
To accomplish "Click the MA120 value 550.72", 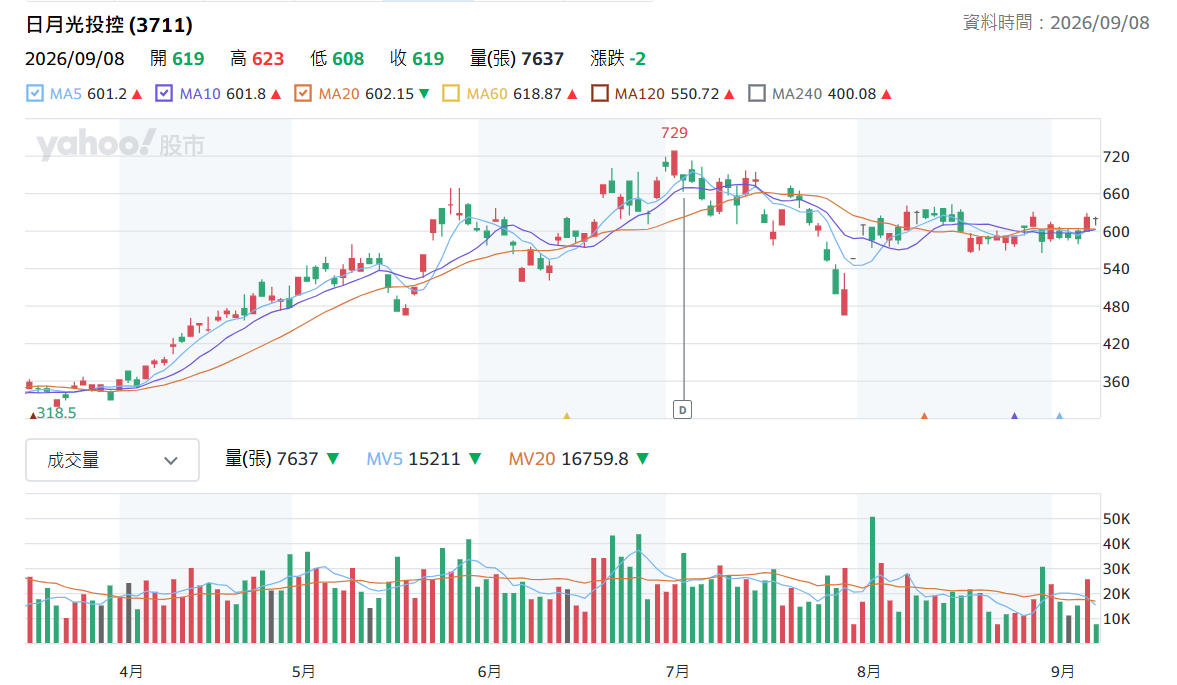I will point(695,94).
